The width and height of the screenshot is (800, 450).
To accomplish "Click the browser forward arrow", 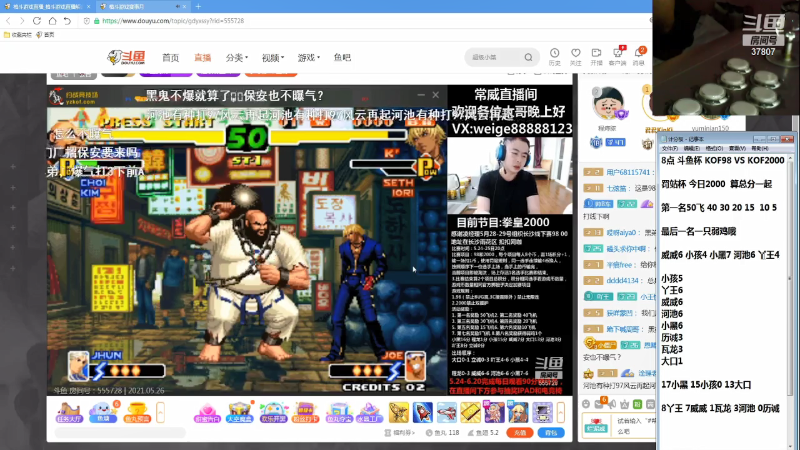I will point(21,21).
